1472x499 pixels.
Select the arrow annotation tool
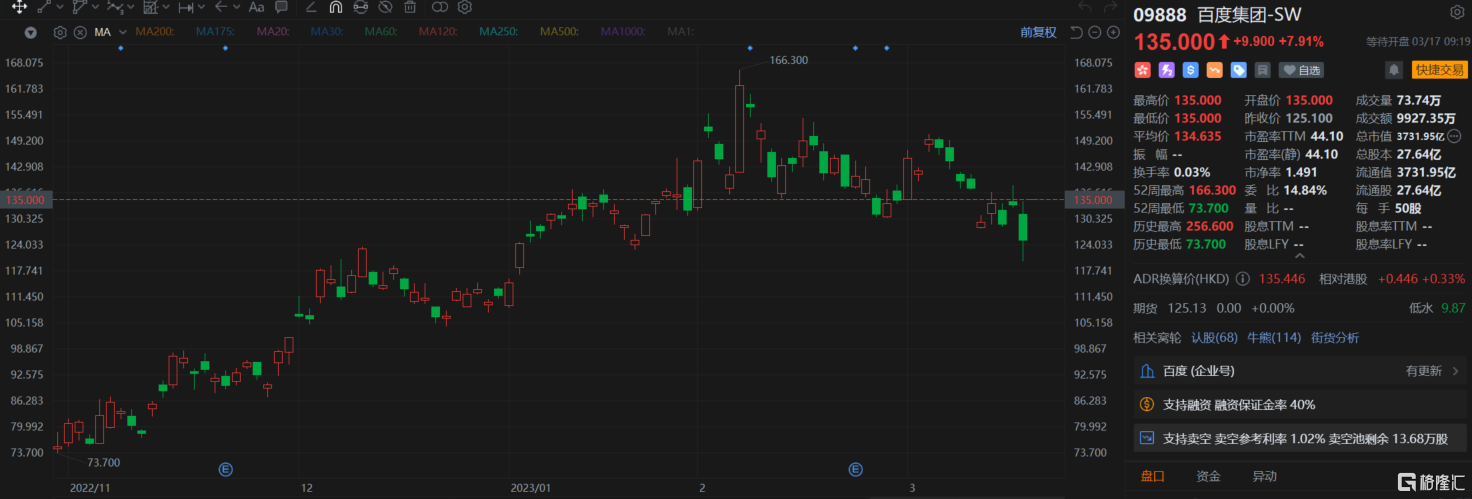click(221, 6)
